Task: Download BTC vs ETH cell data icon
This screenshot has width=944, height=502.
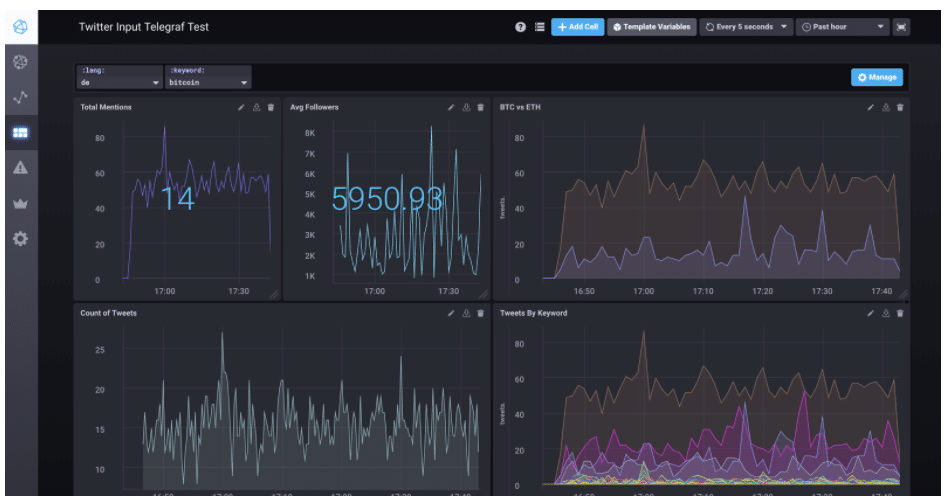Action: pos(885,107)
